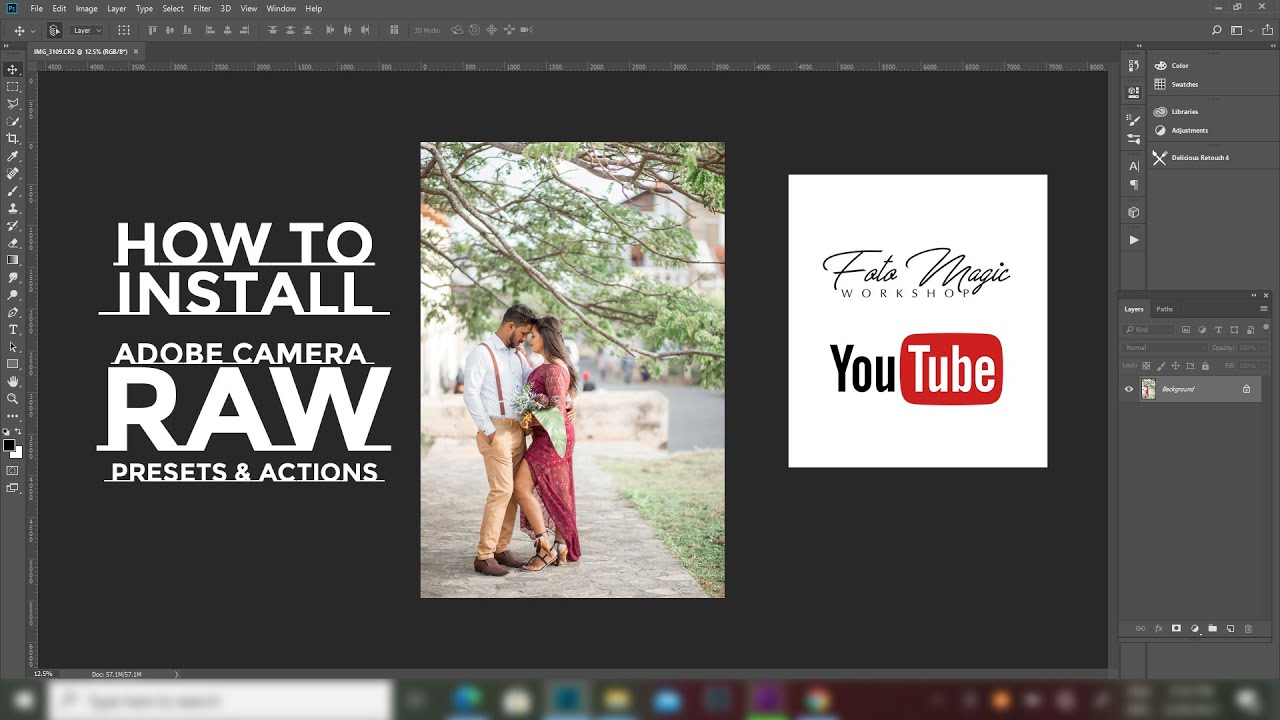Open the Window menu

click(281, 8)
